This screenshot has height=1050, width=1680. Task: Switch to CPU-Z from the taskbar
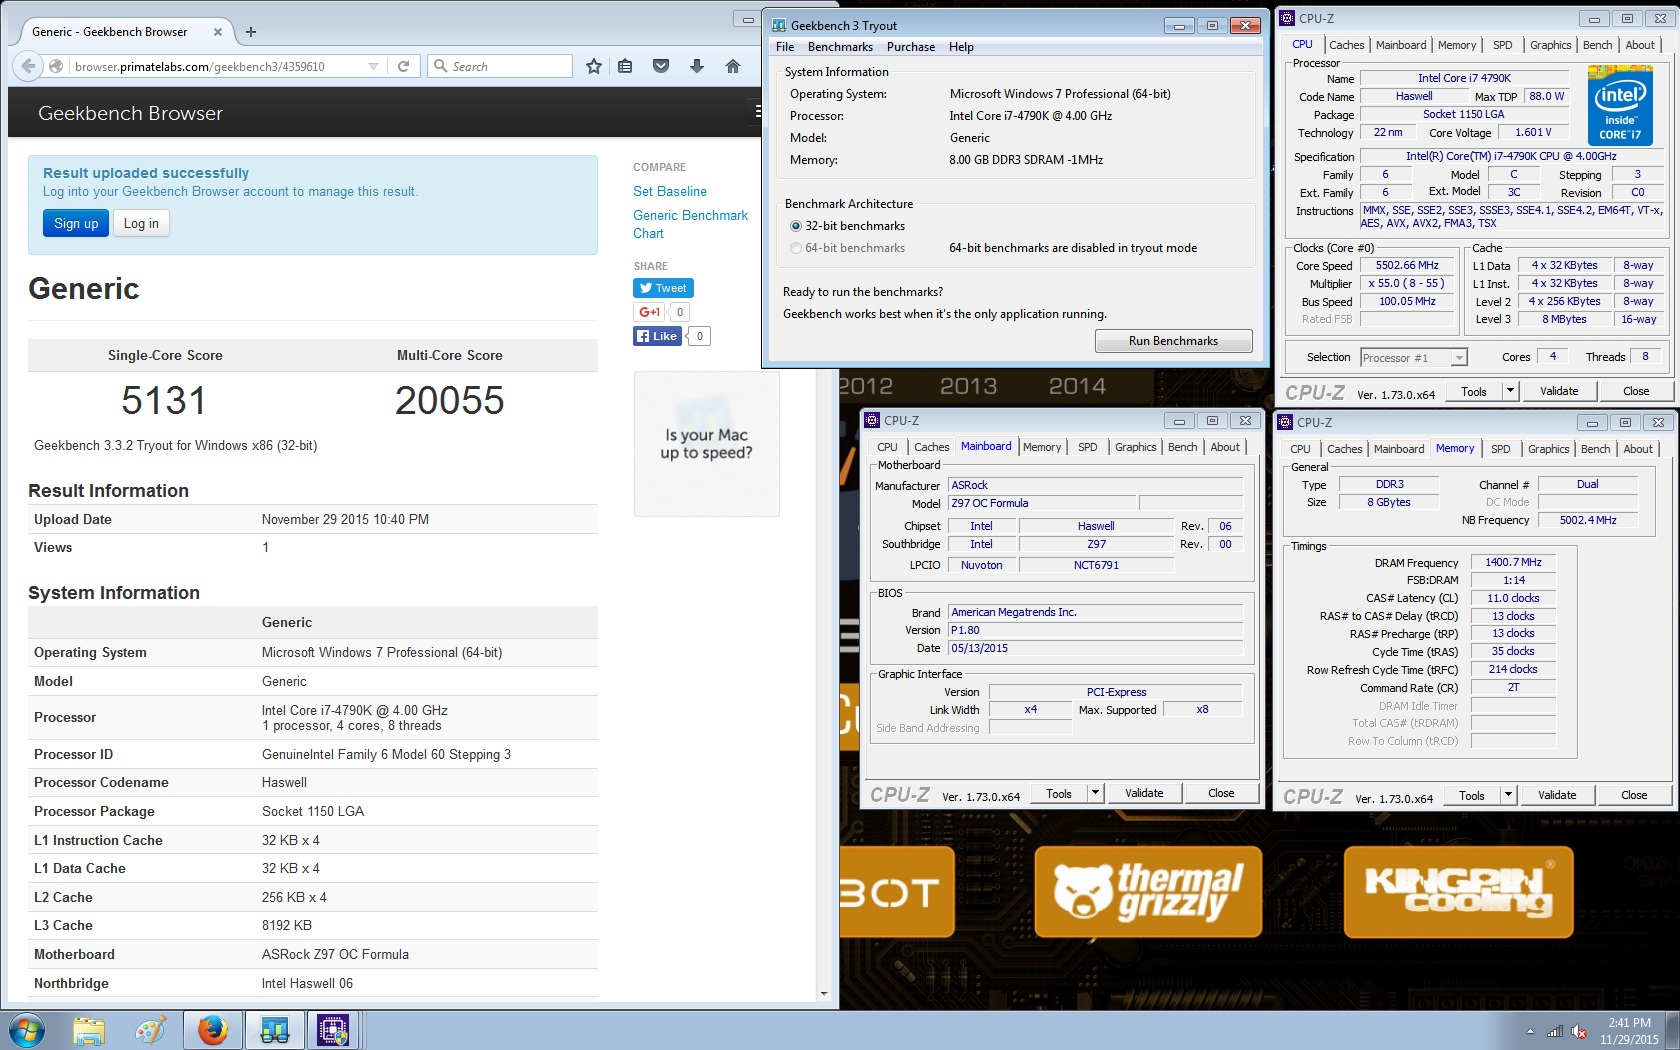(333, 1030)
